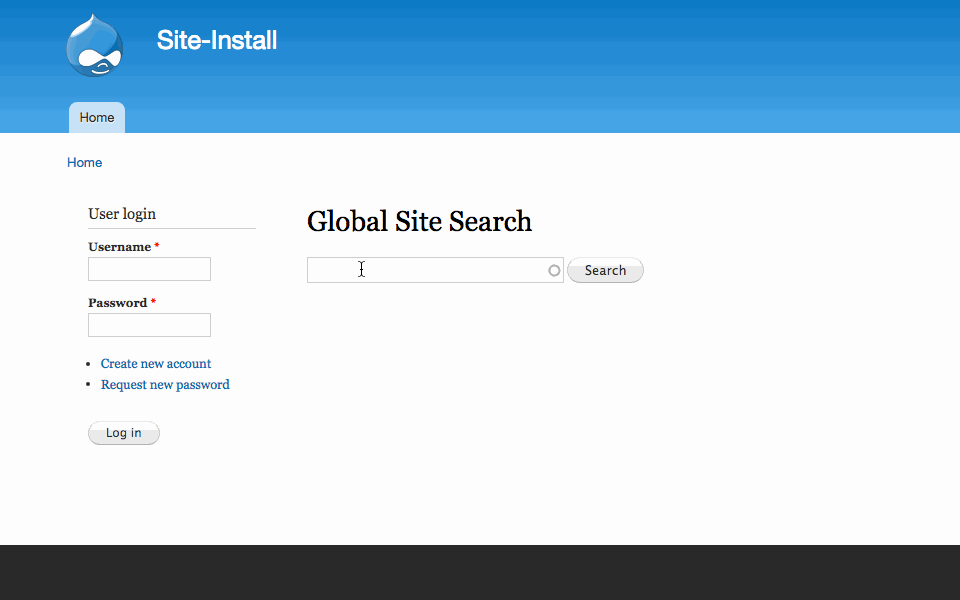Click the Username field label

[119, 247]
